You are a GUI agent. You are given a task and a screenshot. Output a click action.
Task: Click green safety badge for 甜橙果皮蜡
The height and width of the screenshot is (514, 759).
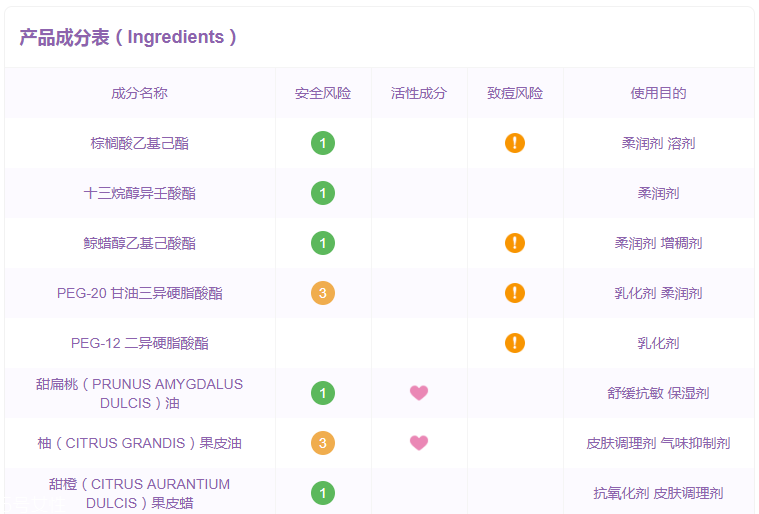pyautogui.click(x=322, y=493)
